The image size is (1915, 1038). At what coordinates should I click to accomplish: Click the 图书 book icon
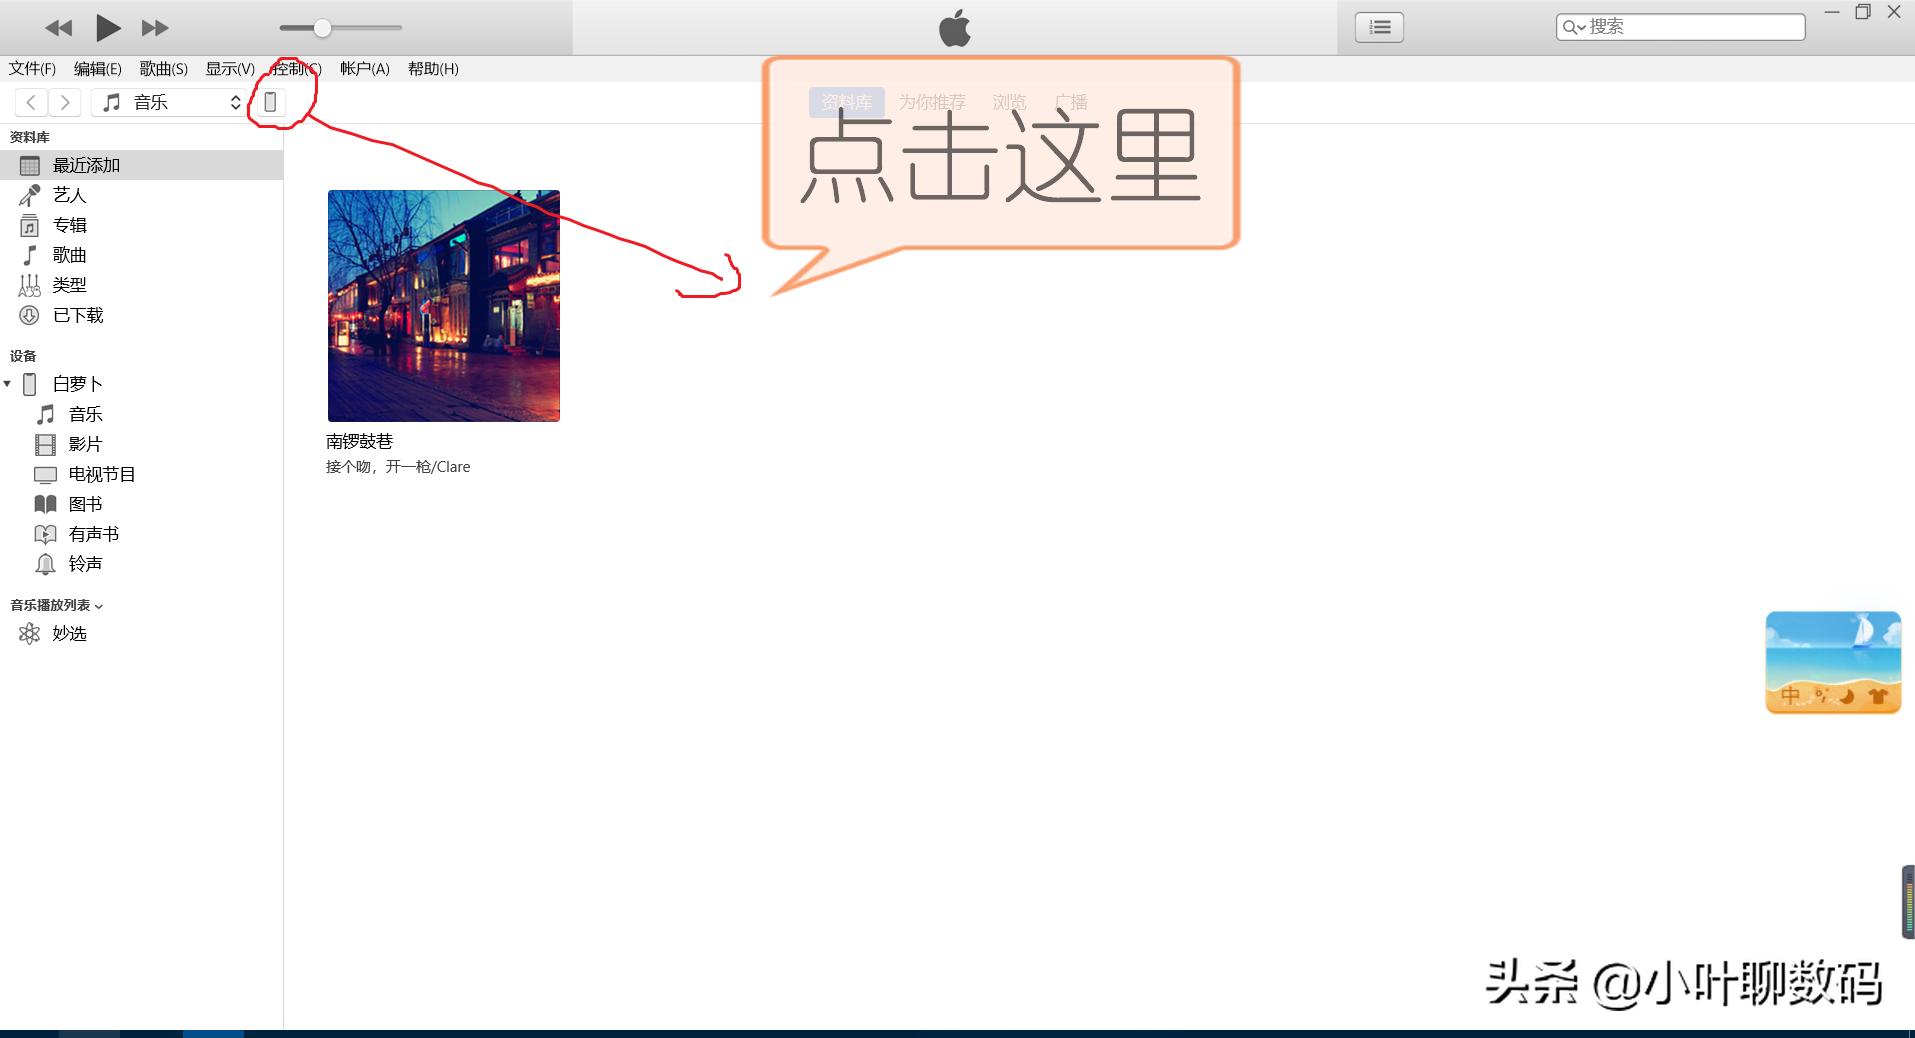(46, 504)
